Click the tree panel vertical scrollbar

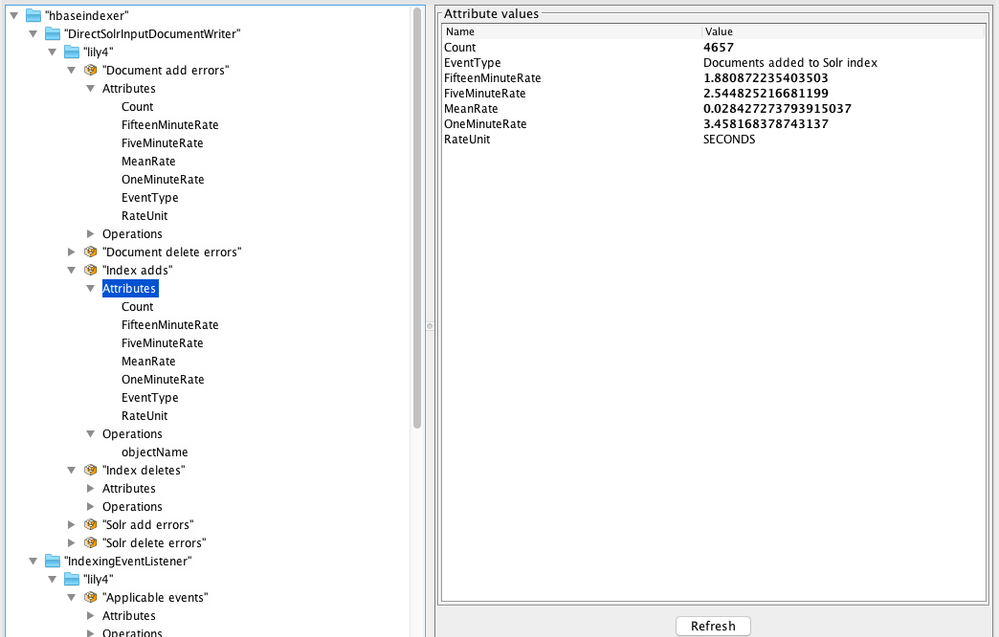pyautogui.click(x=417, y=218)
